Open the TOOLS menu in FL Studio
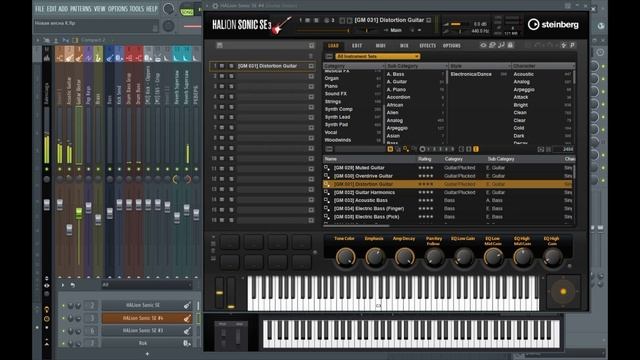The image size is (640, 360). point(137,9)
